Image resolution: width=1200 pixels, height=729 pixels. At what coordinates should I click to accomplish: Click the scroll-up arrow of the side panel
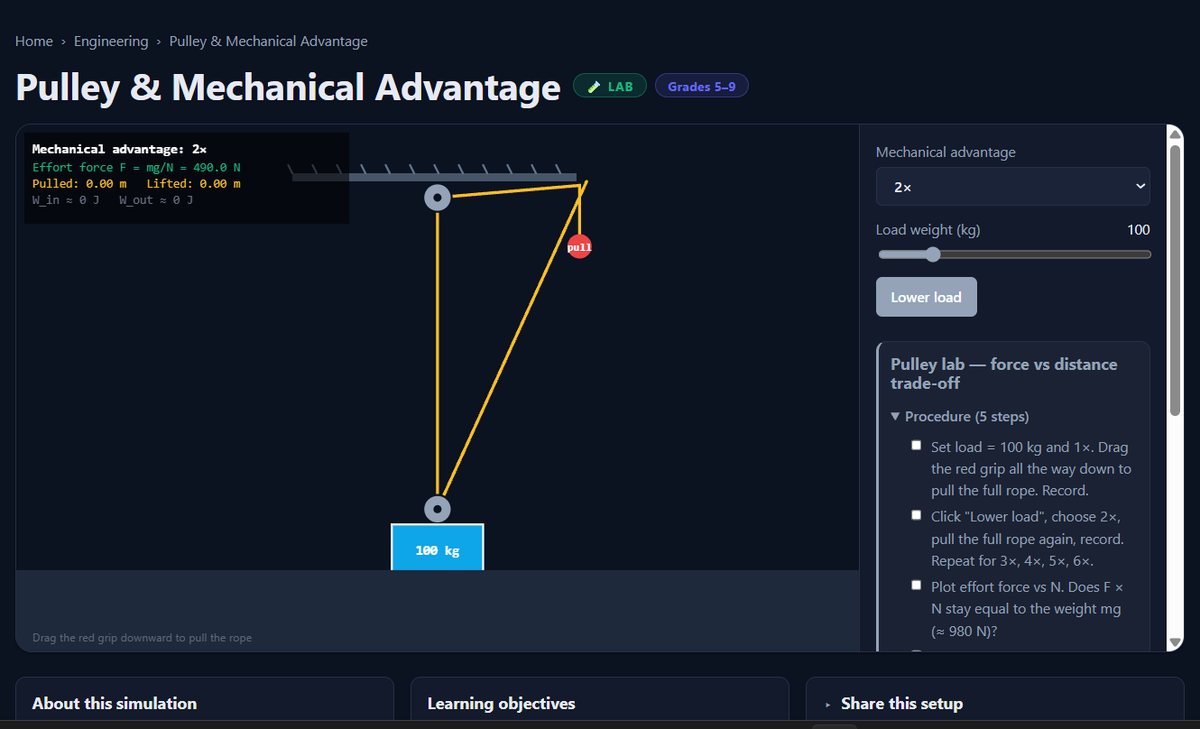1175,133
